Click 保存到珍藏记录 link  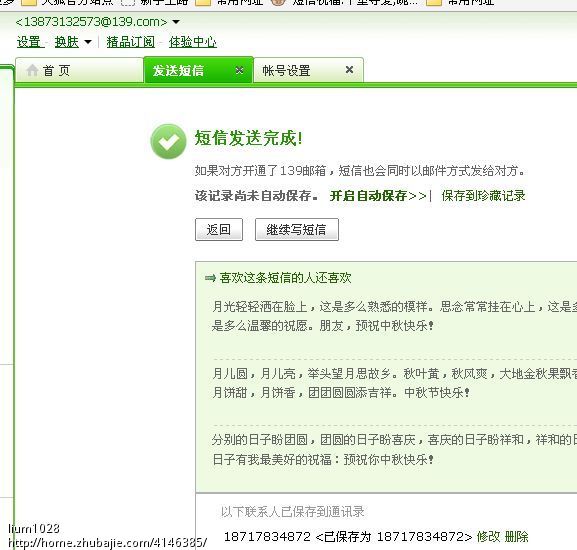tap(483, 196)
